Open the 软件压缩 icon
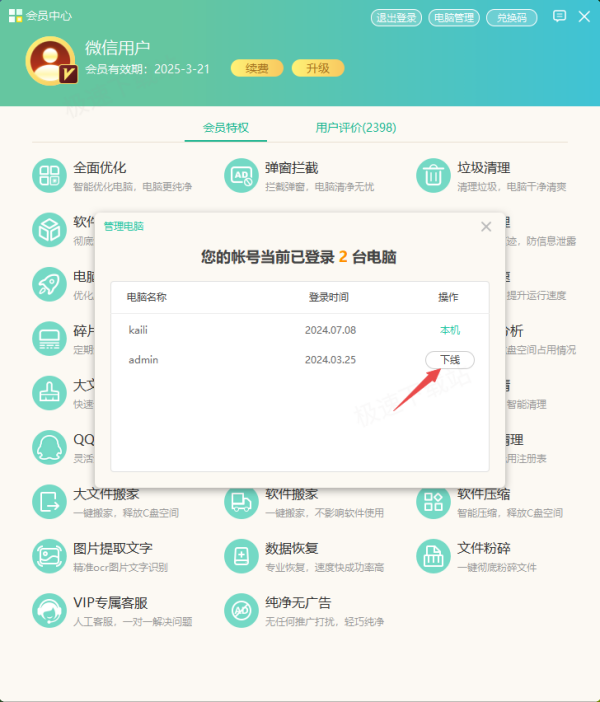Screen dimensions: 600x702 (x=433, y=502)
